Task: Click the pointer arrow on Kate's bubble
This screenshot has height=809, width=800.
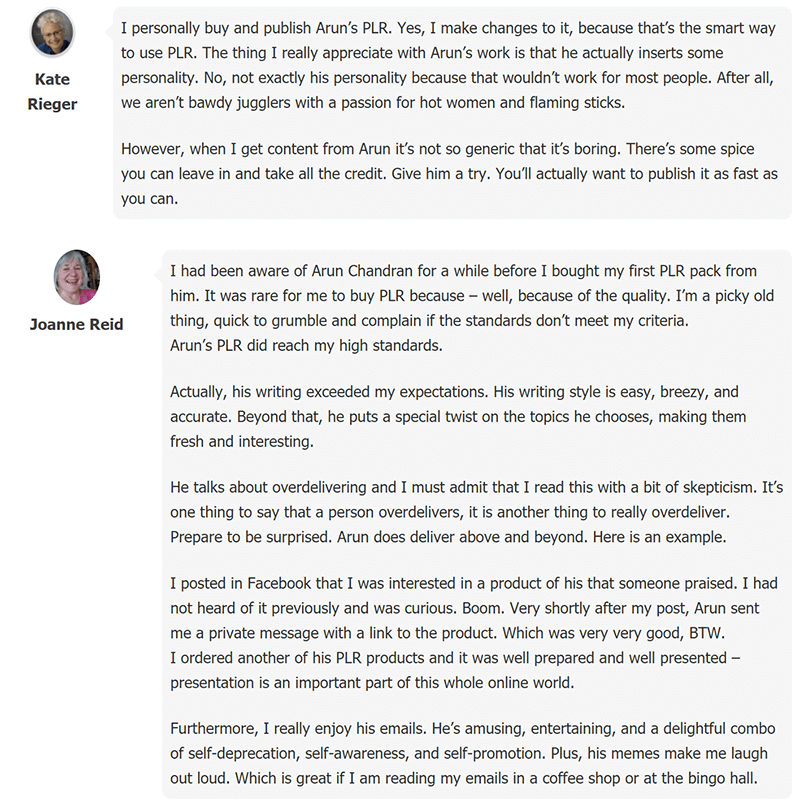Action: (x=109, y=33)
